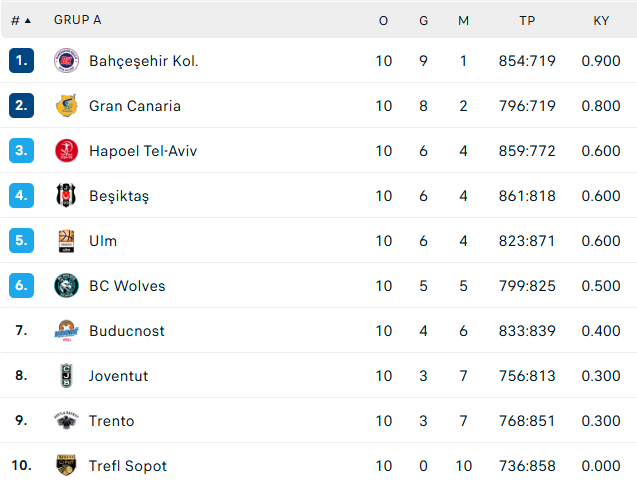Click the TP column header

point(527,21)
